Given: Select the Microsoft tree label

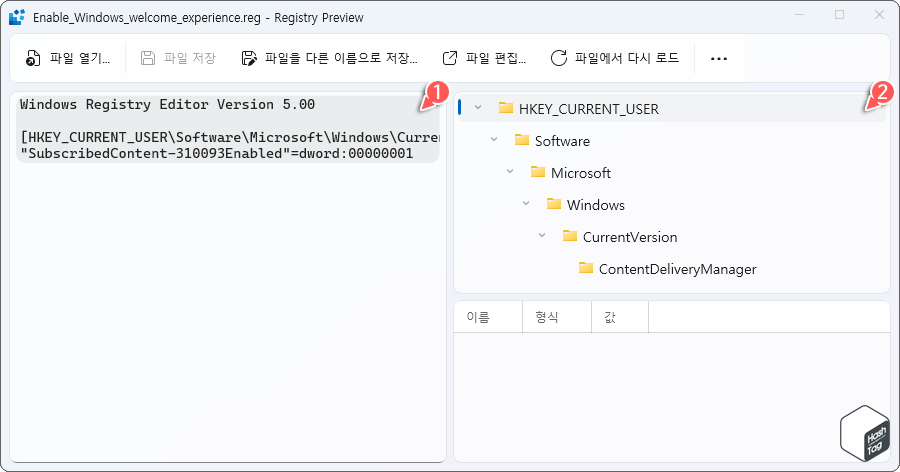Looking at the screenshot, I should click(x=581, y=173).
